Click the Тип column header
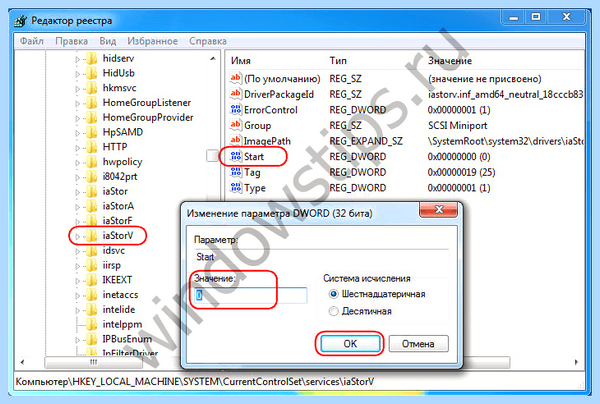 pos(338,61)
